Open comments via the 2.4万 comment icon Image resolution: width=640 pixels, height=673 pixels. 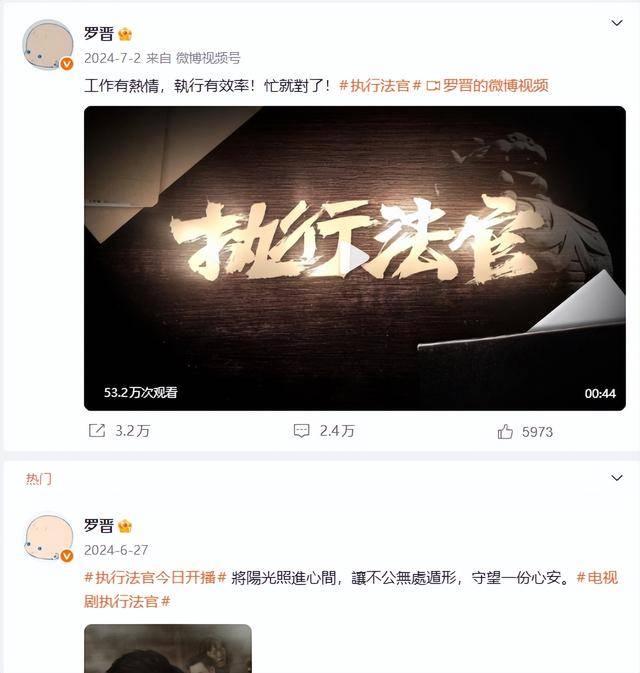[x=301, y=430]
